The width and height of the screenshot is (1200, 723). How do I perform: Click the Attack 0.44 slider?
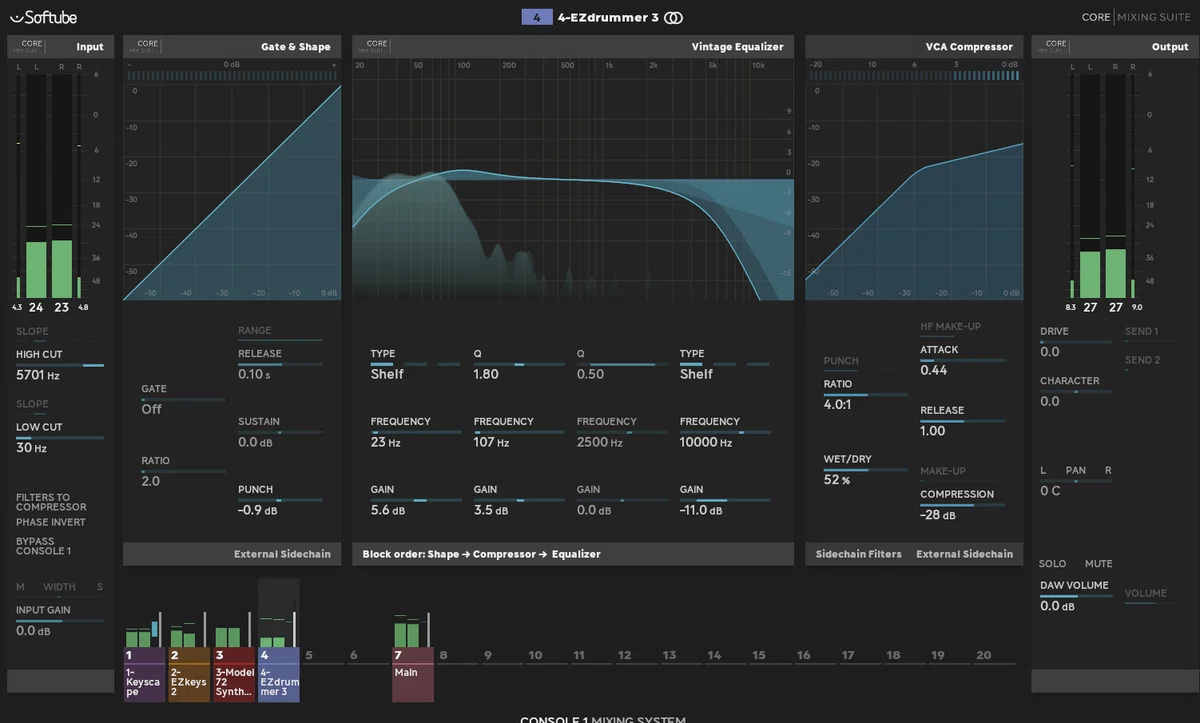(963, 360)
